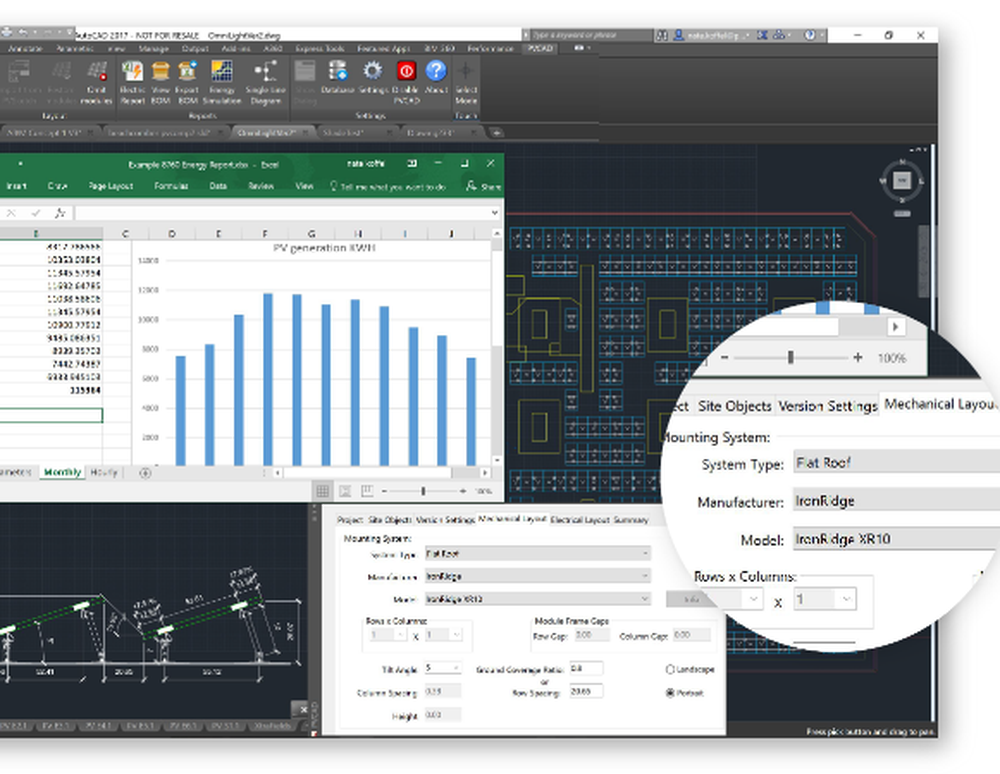The image size is (1000, 774).
Task: Select the Landscape orientation radio button
Action: click(670, 669)
